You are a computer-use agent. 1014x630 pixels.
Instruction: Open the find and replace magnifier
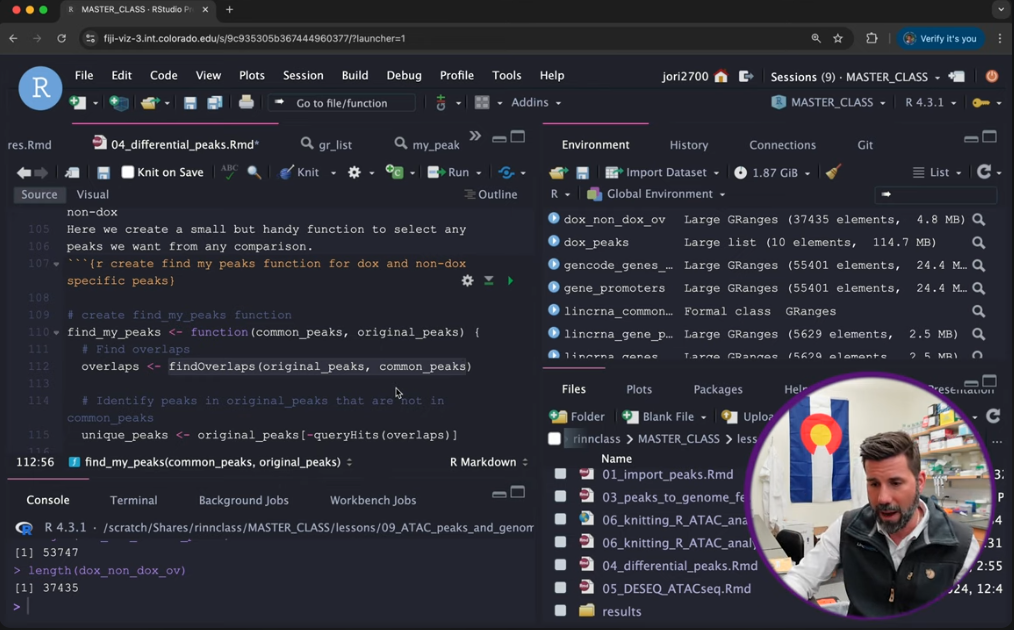[x=254, y=172]
